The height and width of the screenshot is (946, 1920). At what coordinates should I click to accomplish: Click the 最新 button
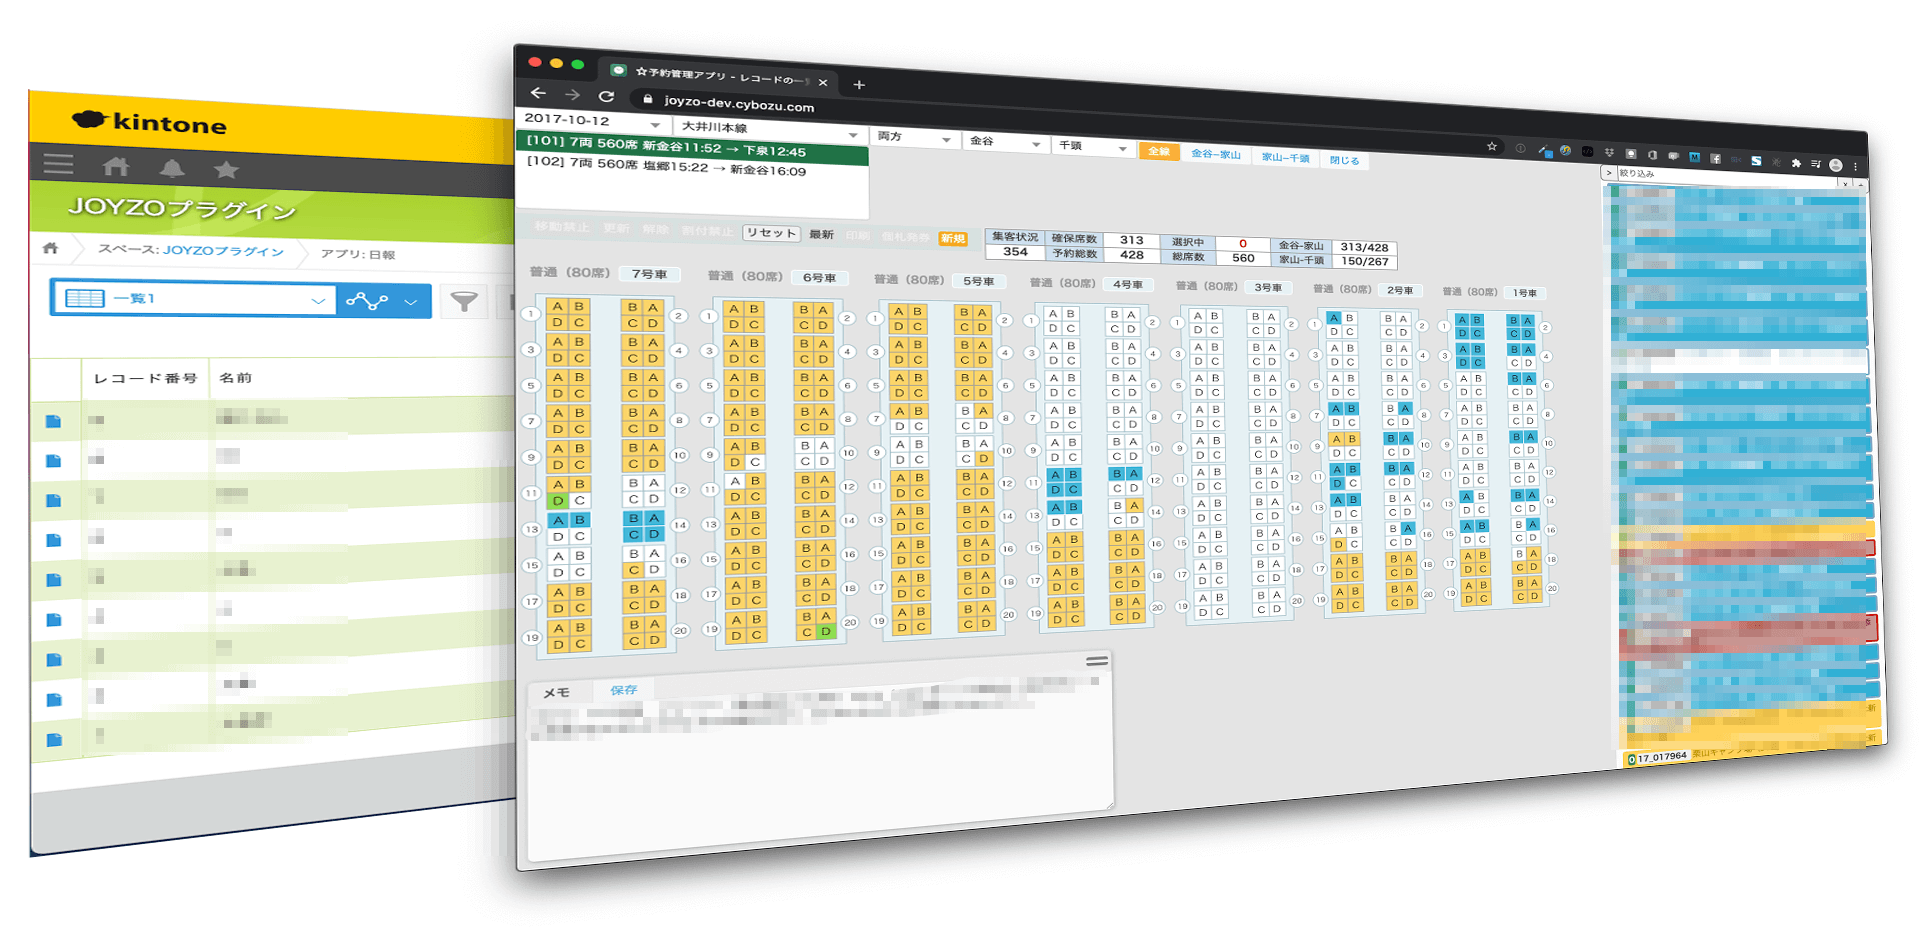821,234
